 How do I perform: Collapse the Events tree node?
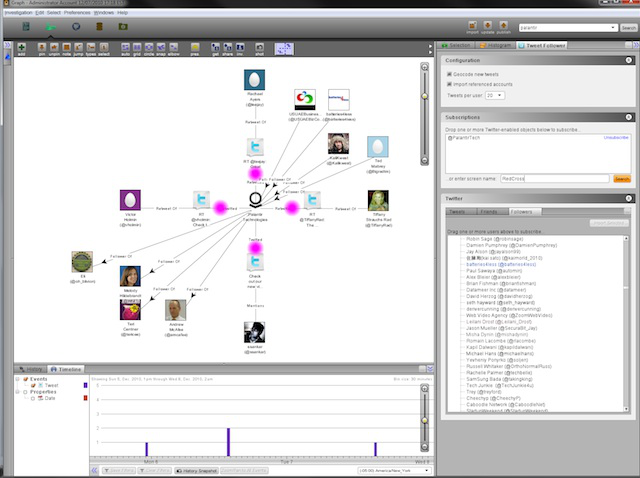click(x=18, y=379)
